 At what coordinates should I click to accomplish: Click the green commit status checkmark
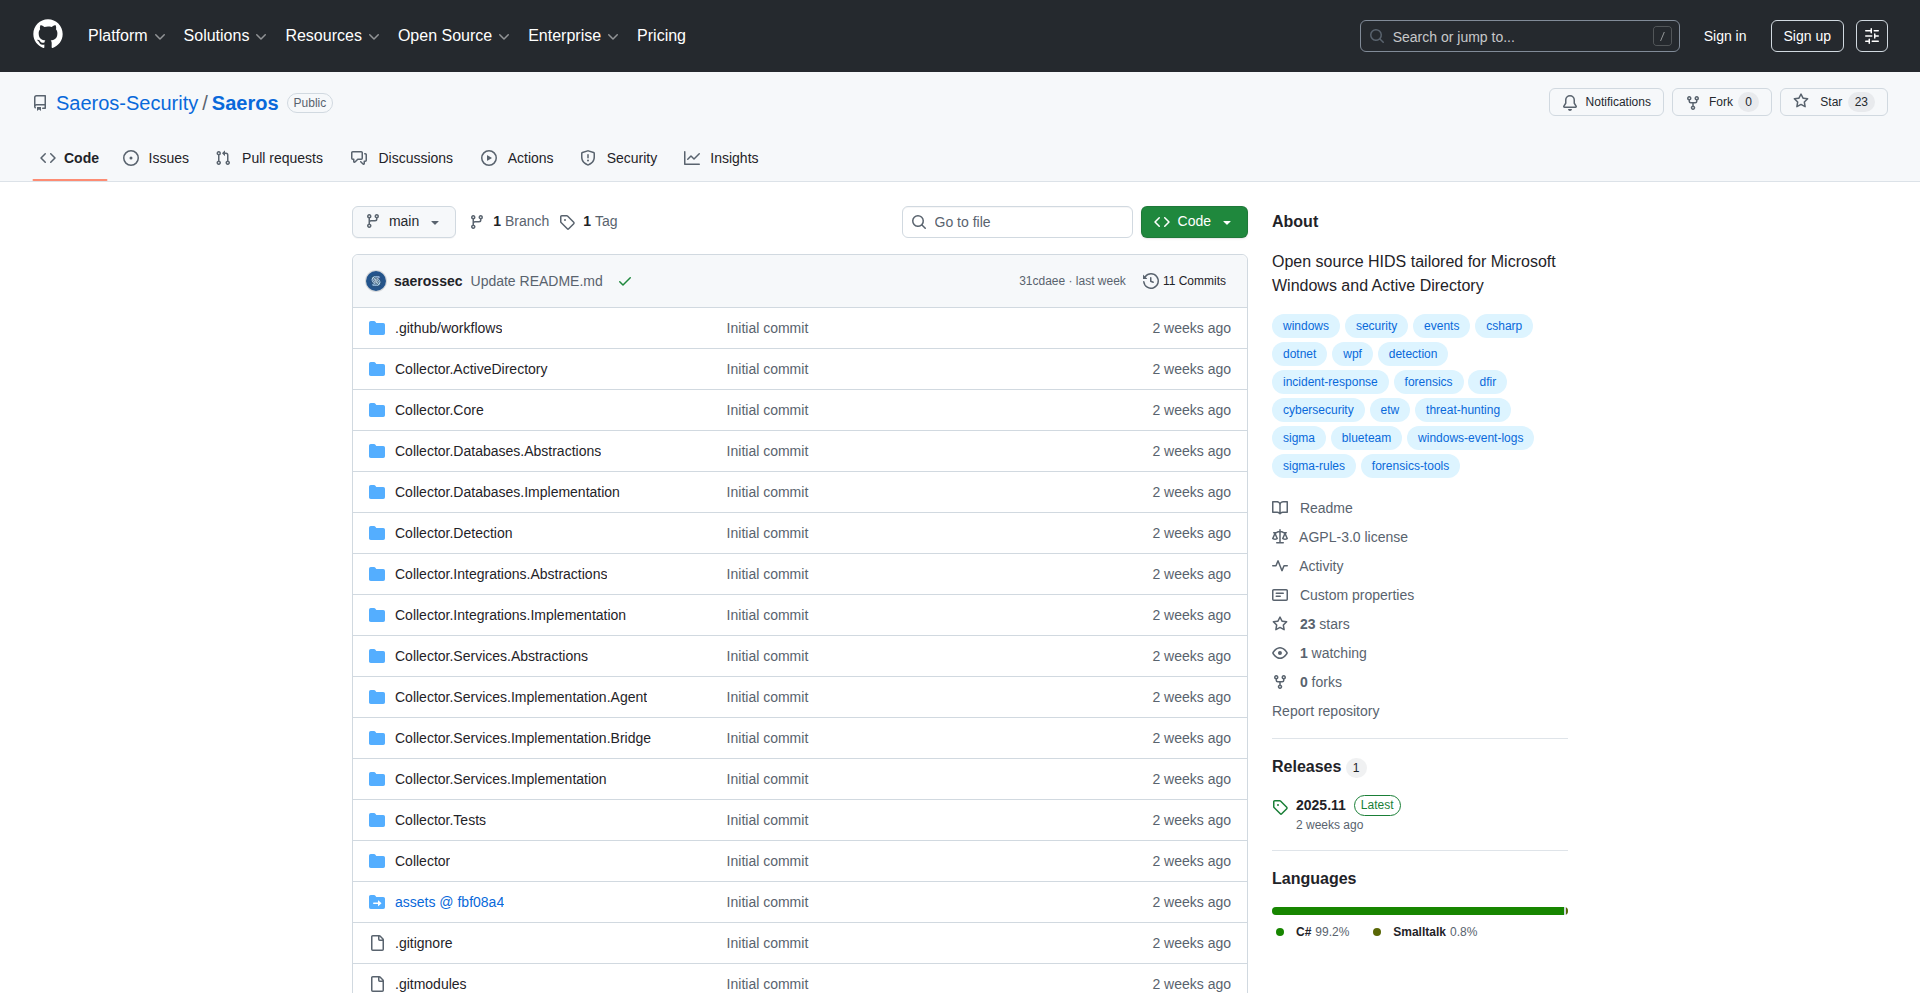pyautogui.click(x=625, y=281)
